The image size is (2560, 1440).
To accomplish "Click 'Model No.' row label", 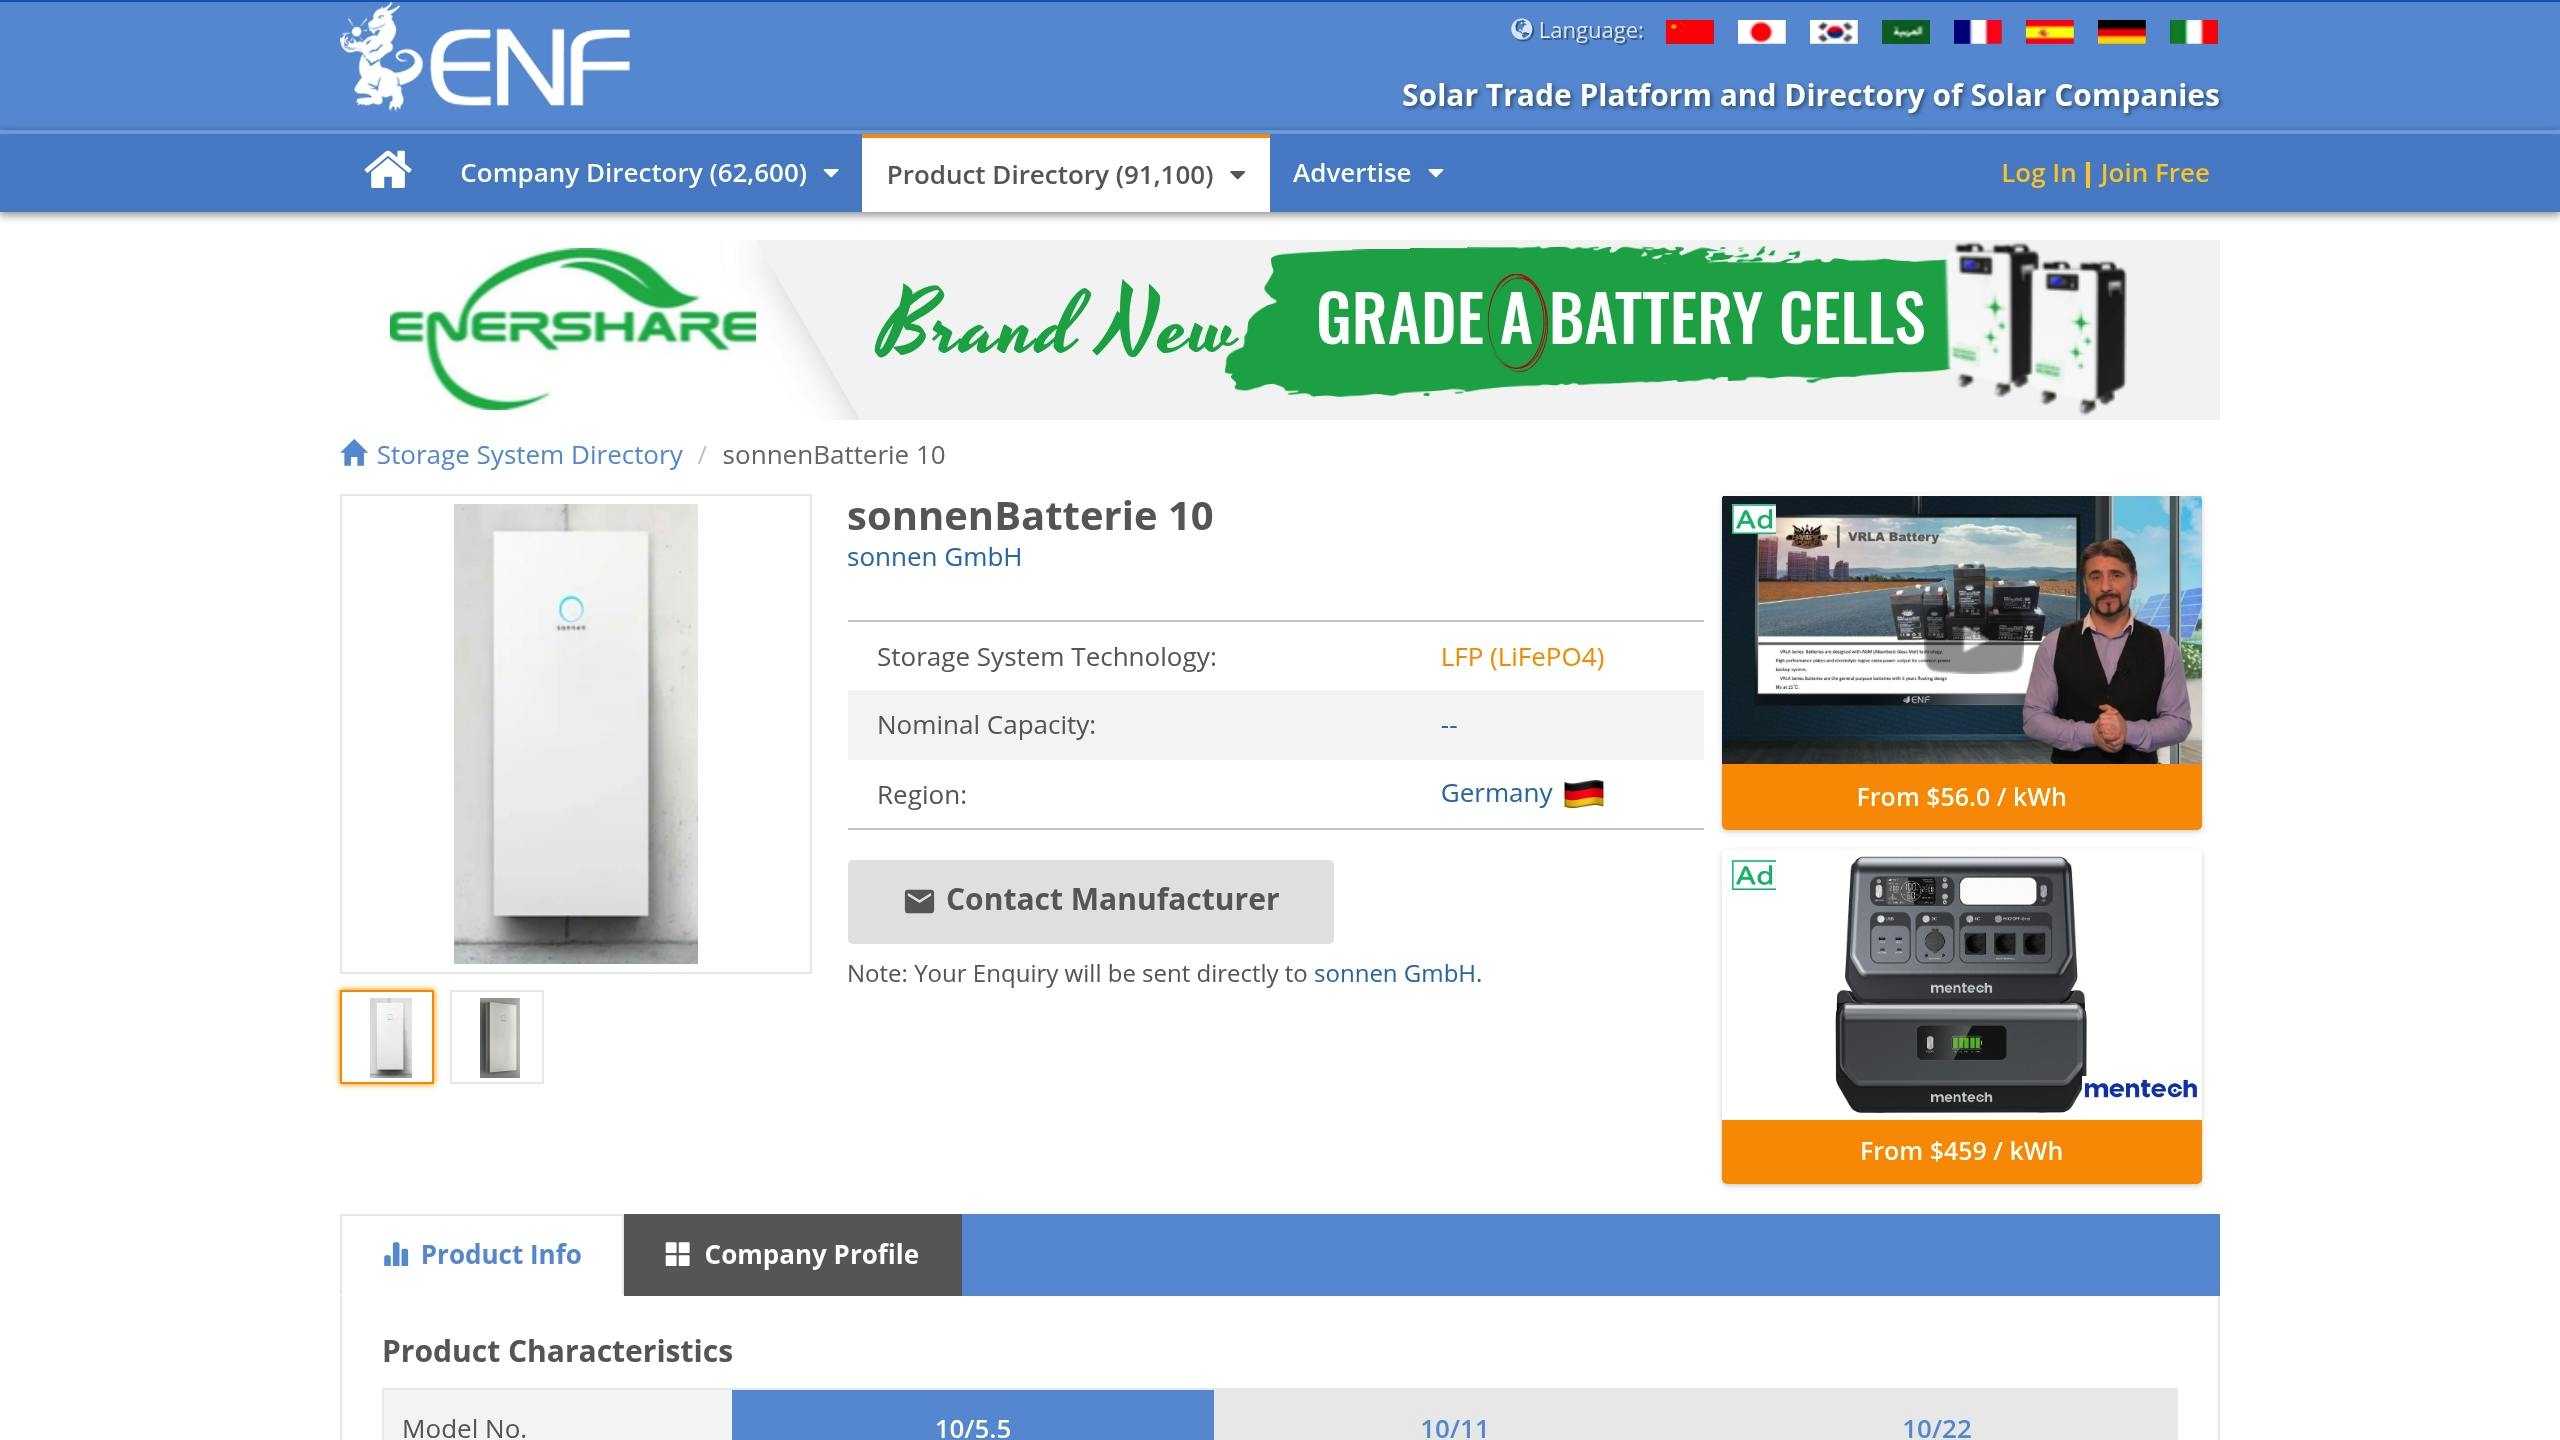I will click(464, 1427).
